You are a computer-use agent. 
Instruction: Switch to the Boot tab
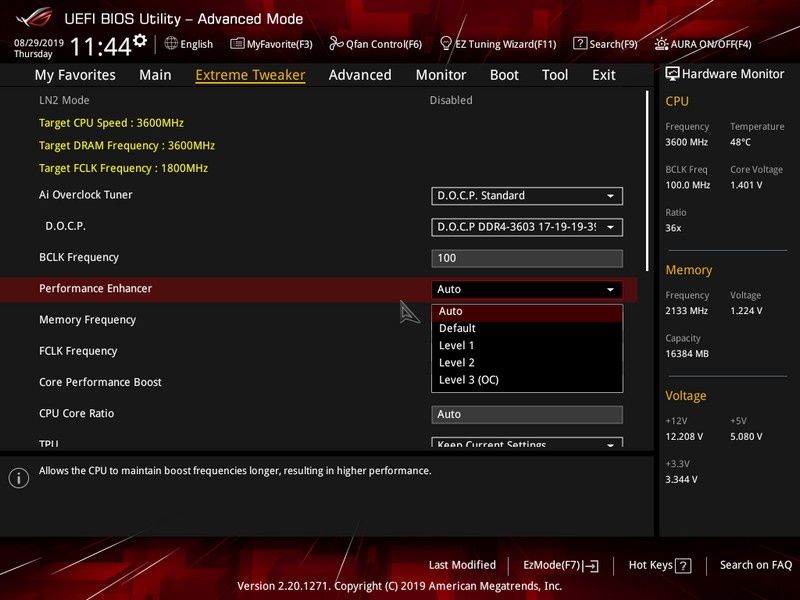[x=504, y=75]
